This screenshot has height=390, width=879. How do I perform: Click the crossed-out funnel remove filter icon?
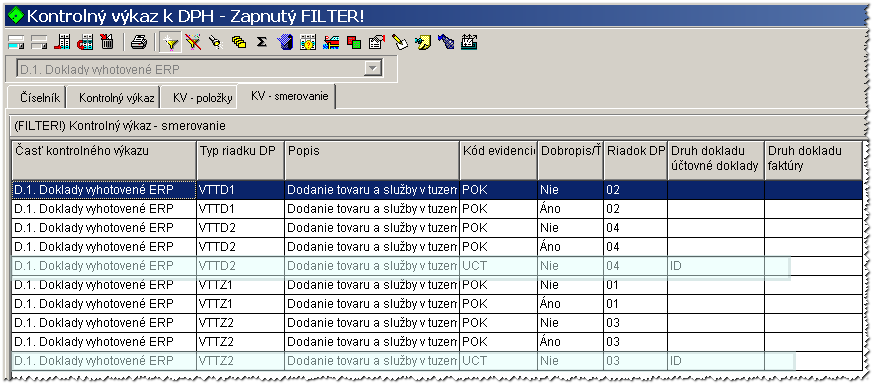(x=193, y=42)
